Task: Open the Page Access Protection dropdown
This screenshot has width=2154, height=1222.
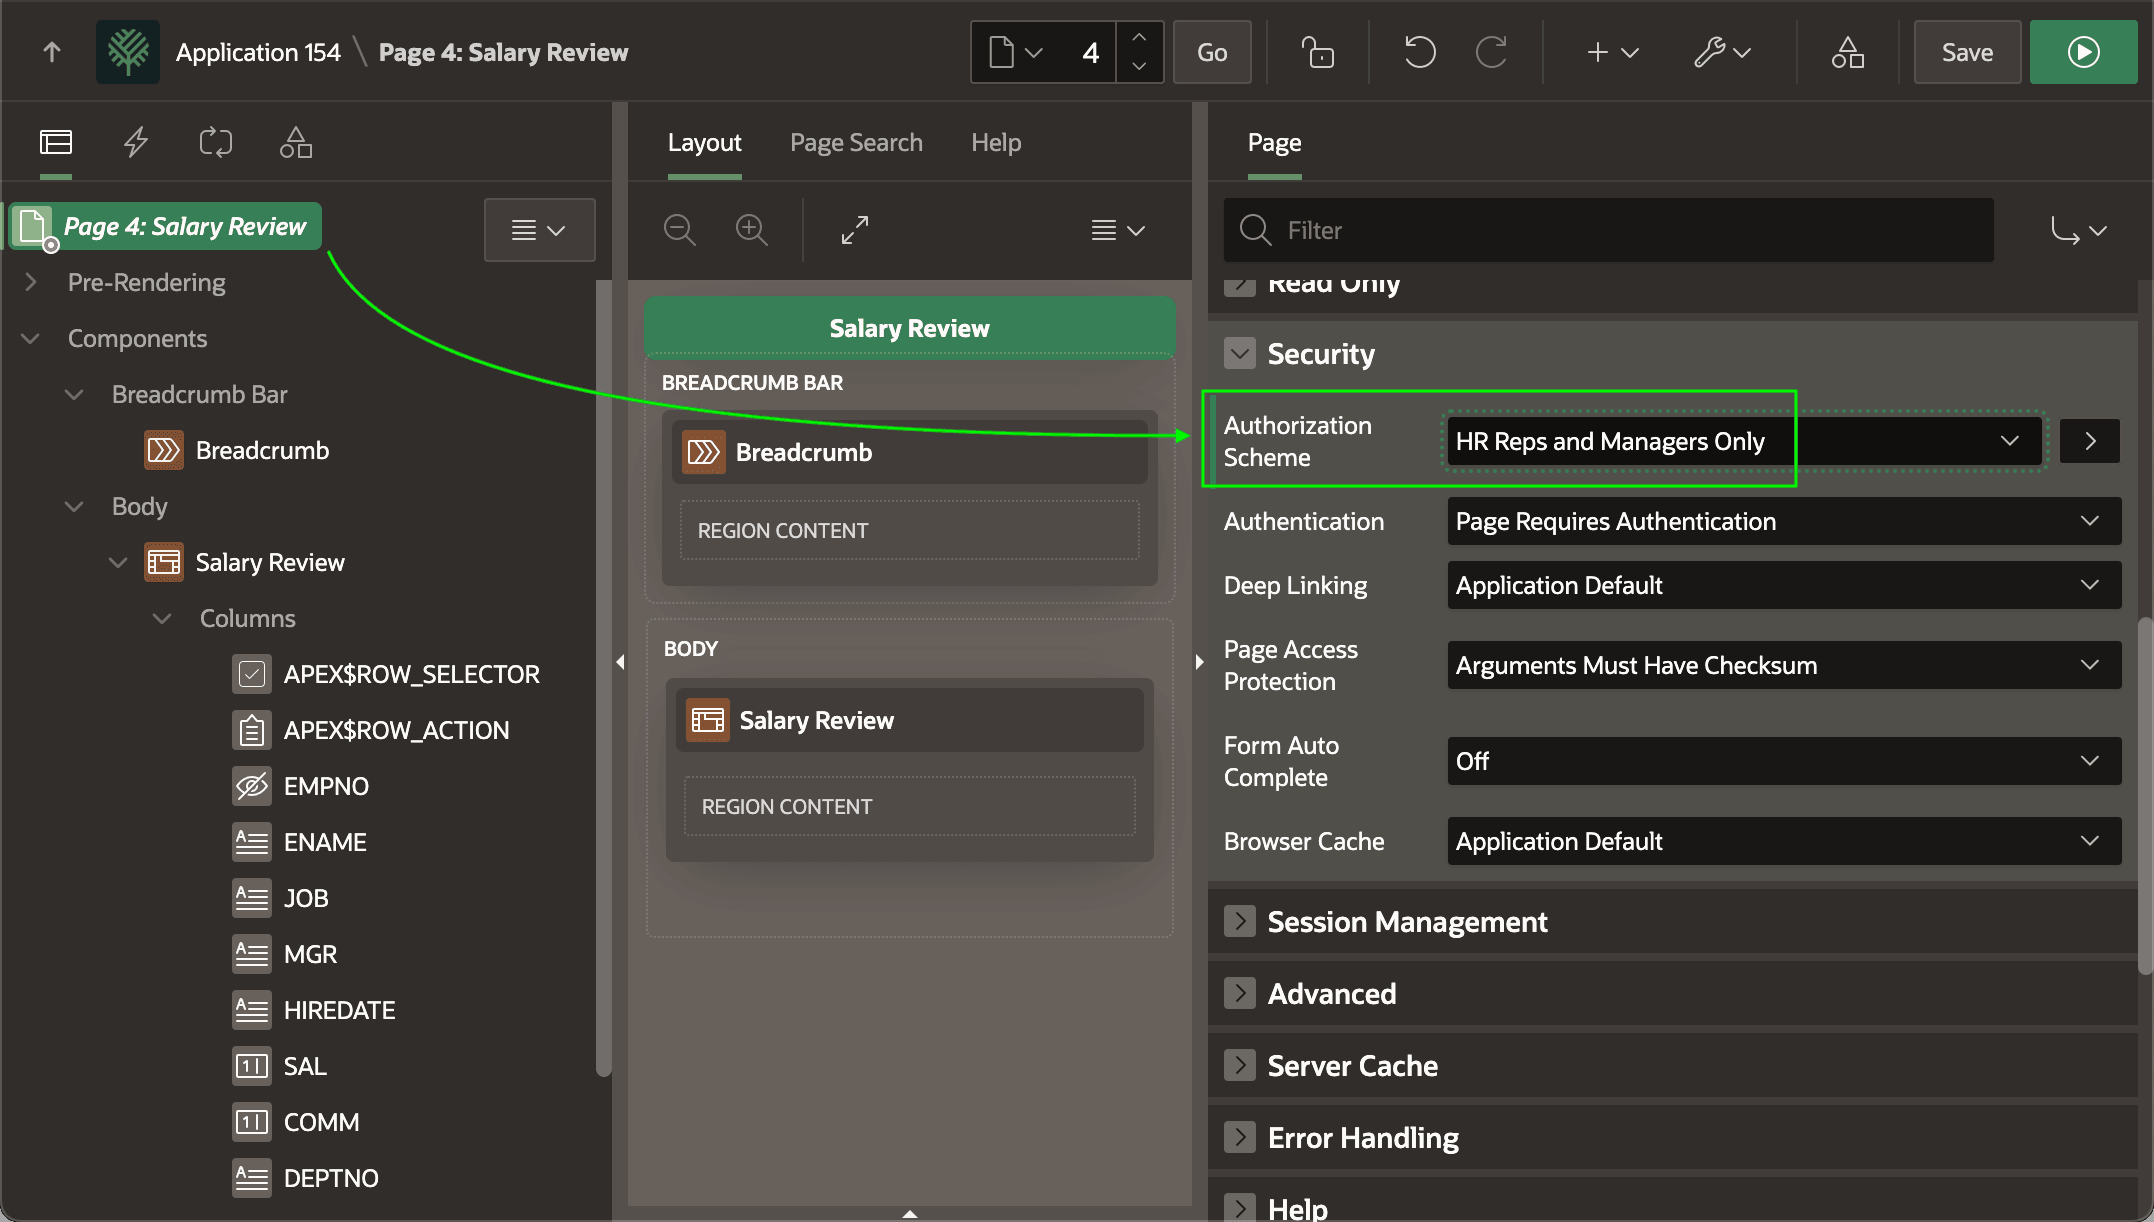Action: click(x=1784, y=665)
